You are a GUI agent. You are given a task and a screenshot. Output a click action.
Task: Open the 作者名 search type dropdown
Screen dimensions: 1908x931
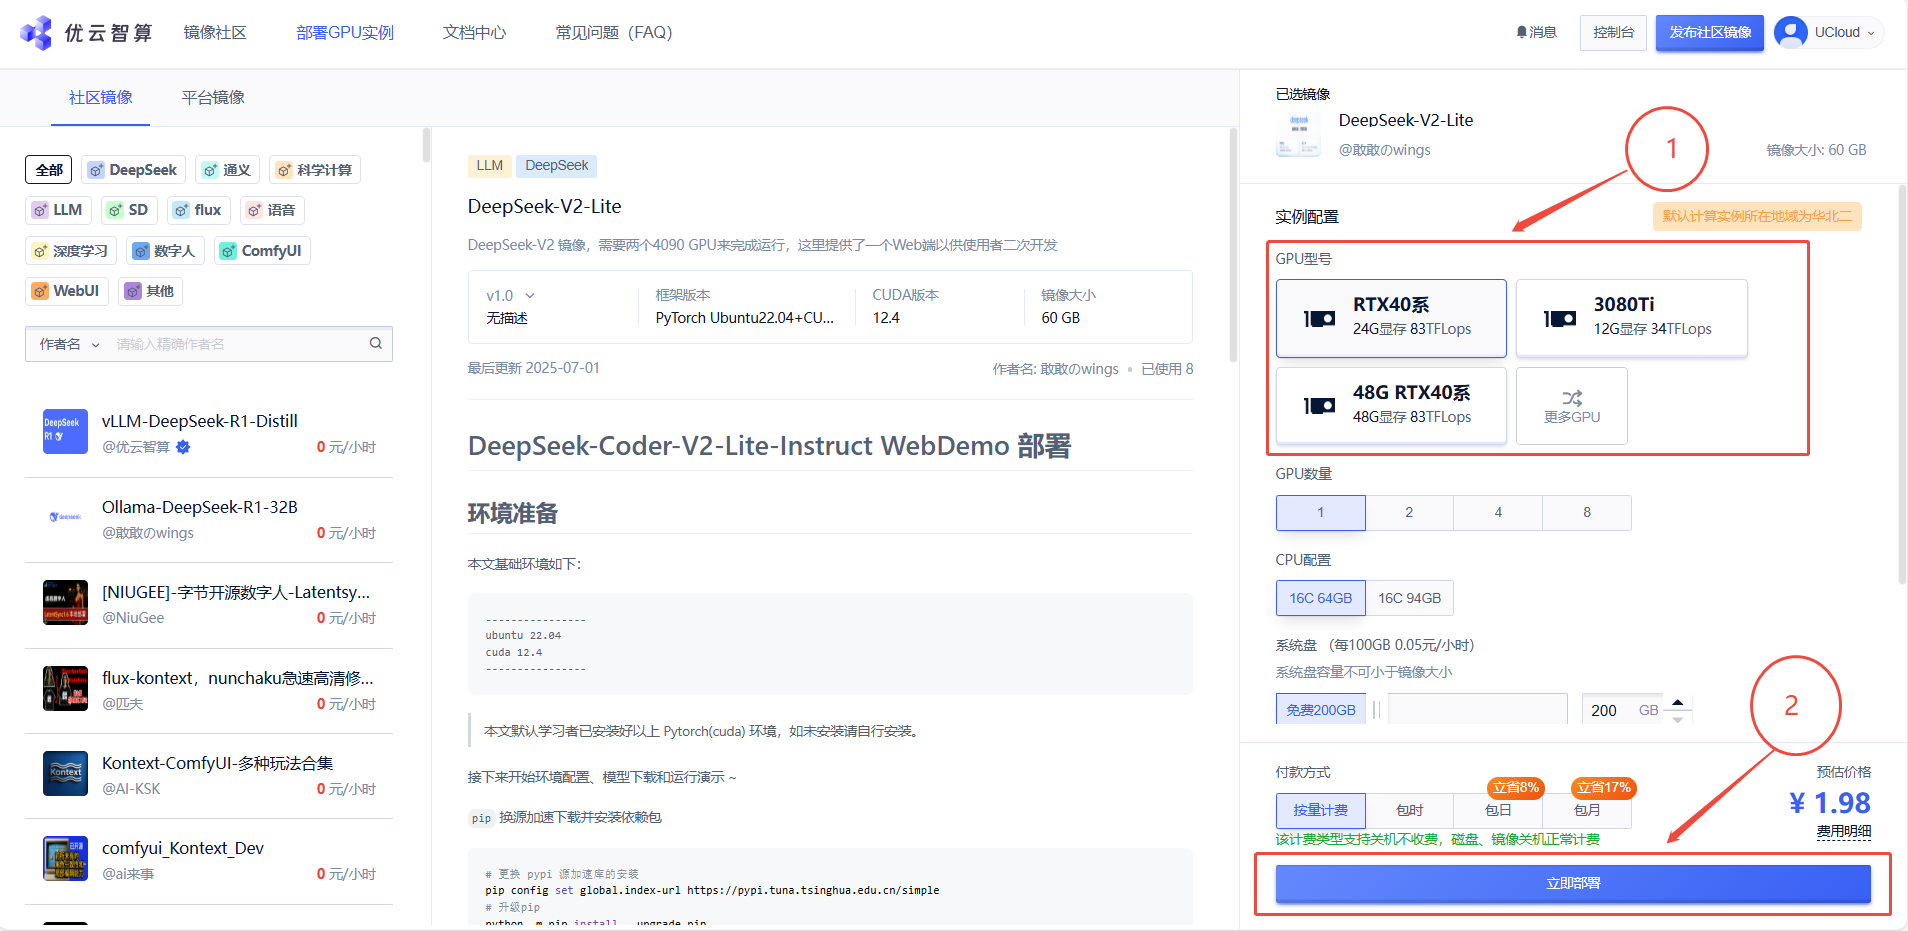(x=69, y=344)
